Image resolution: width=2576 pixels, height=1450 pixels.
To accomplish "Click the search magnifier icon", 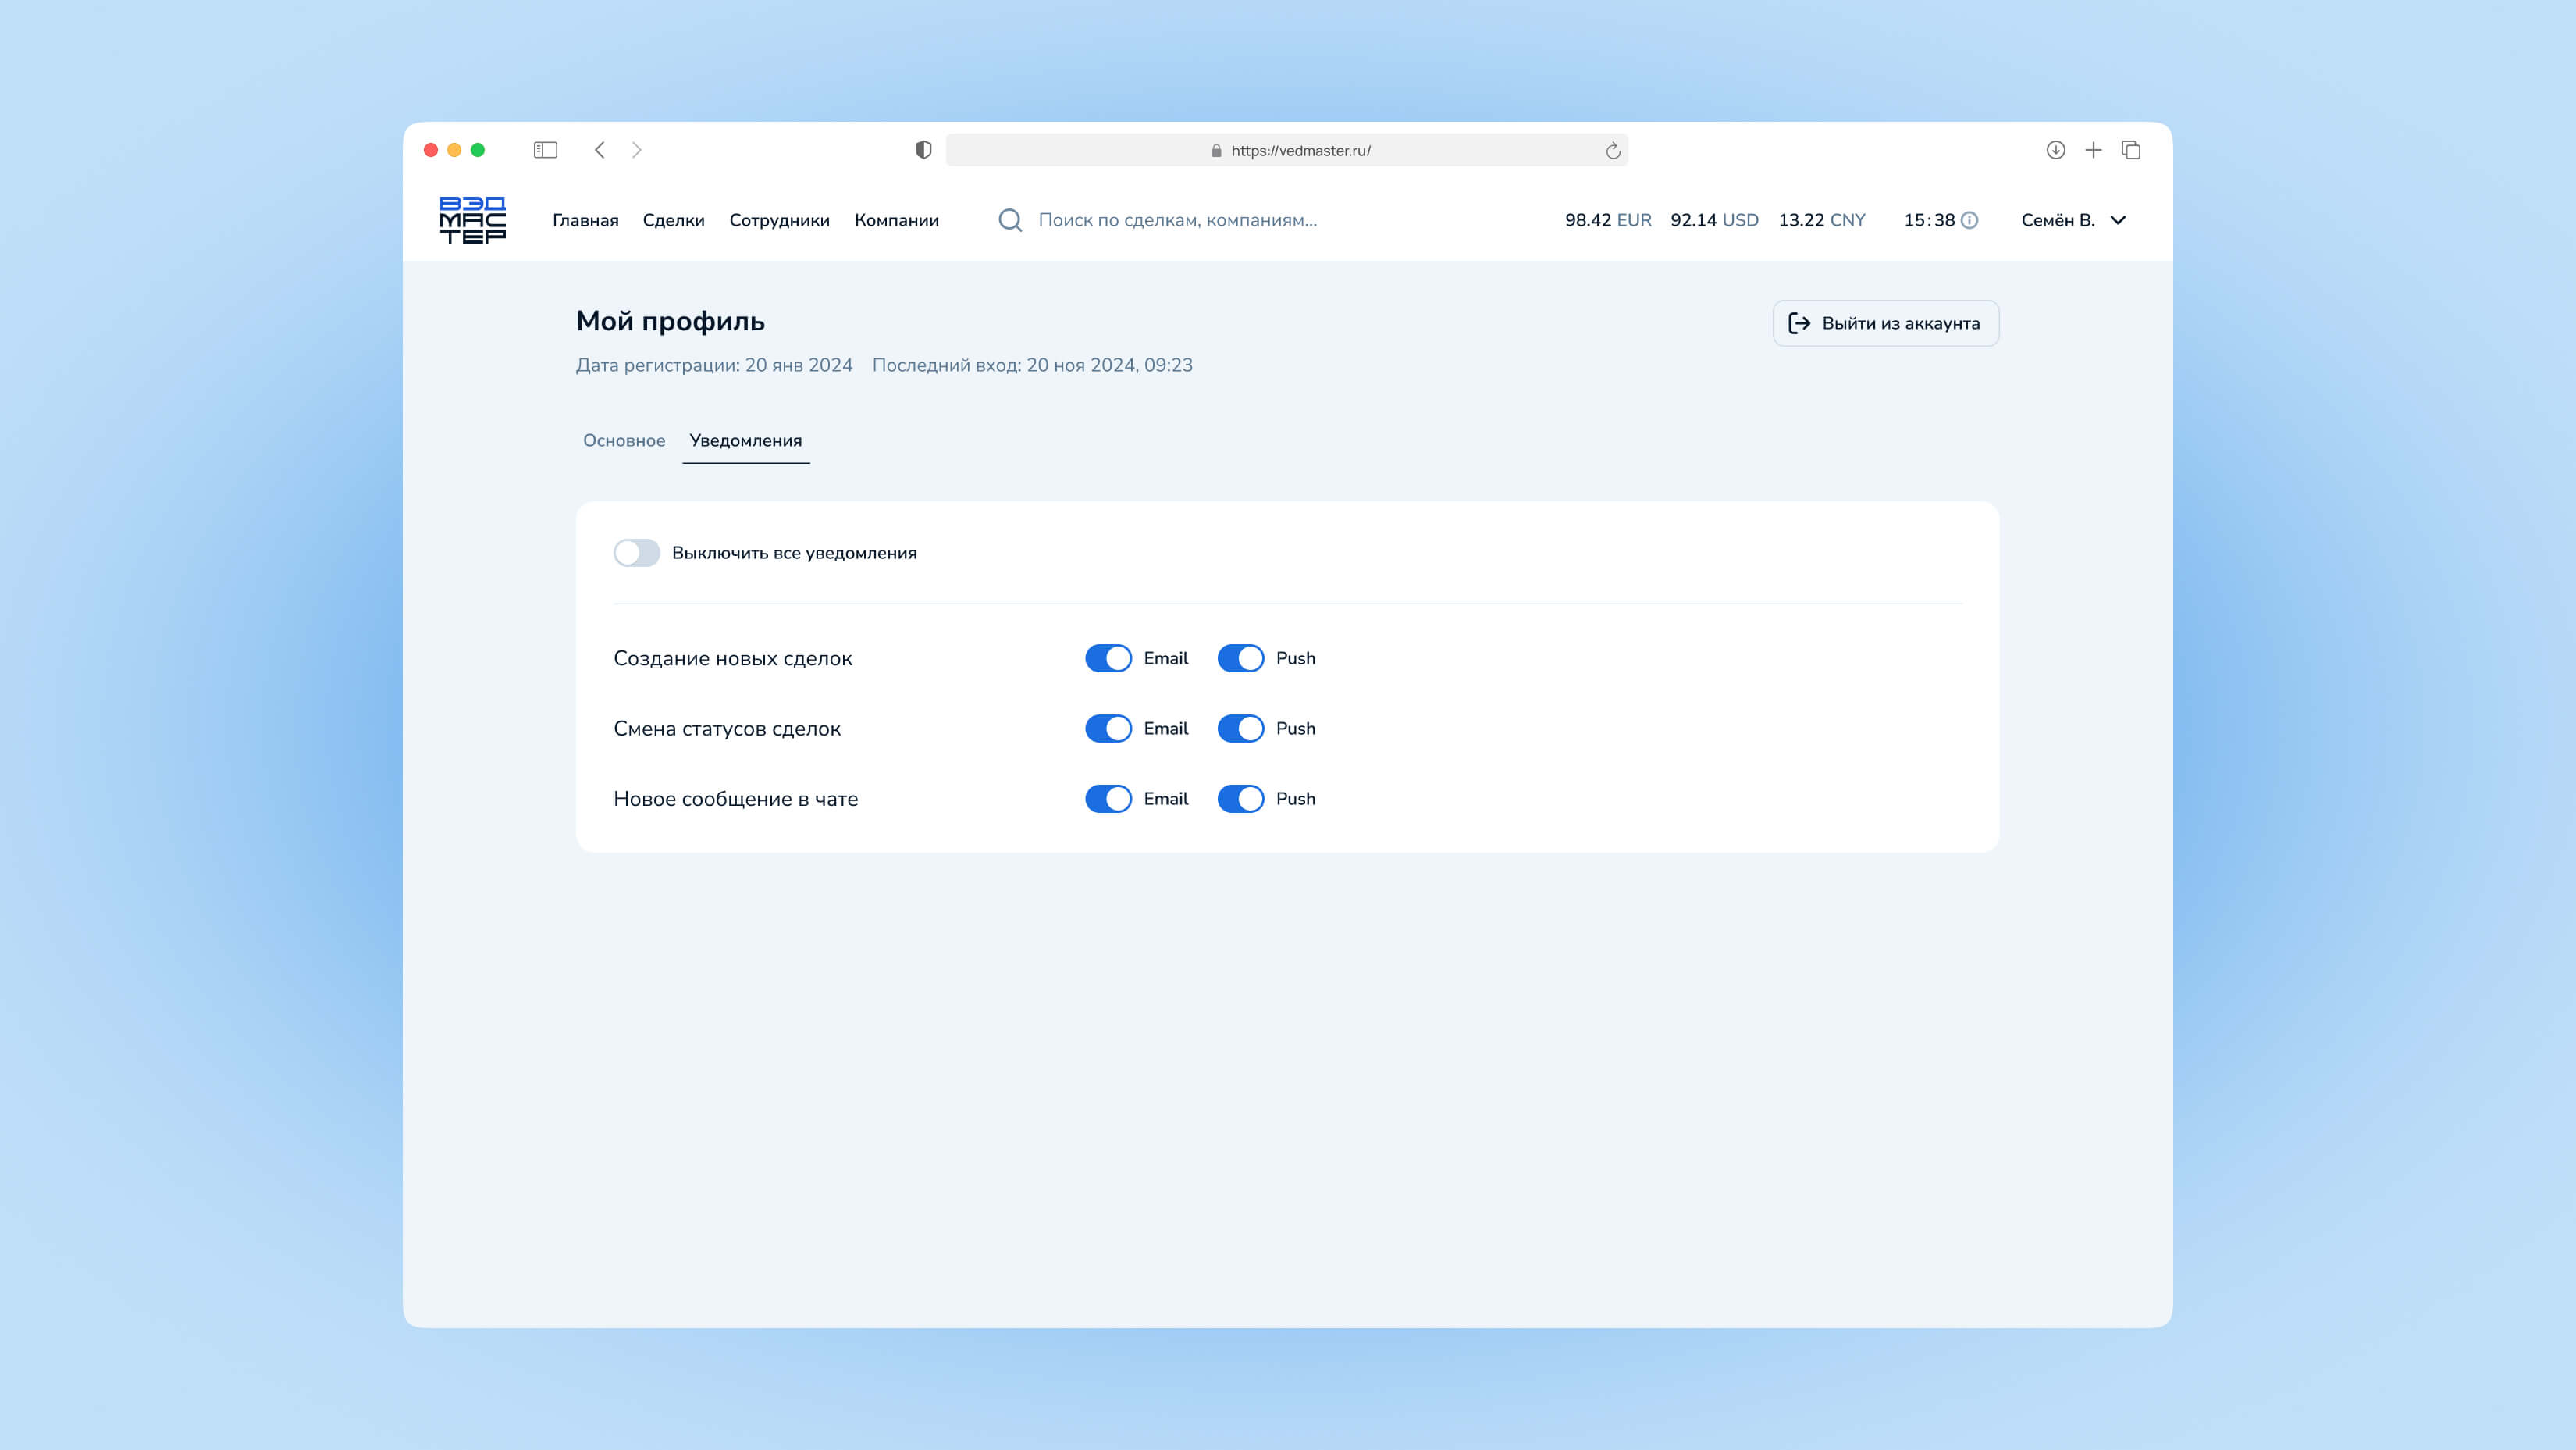I will click(x=1010, y=220).
